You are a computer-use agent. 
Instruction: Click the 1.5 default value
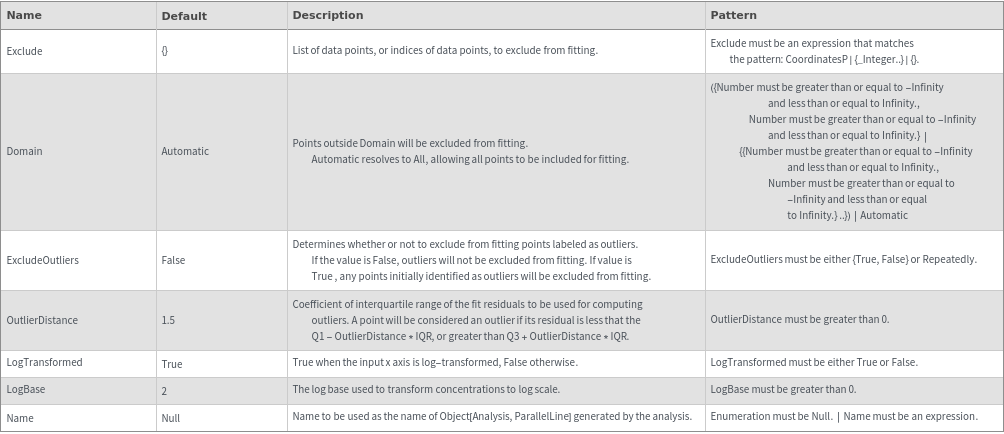pos(168,320)
